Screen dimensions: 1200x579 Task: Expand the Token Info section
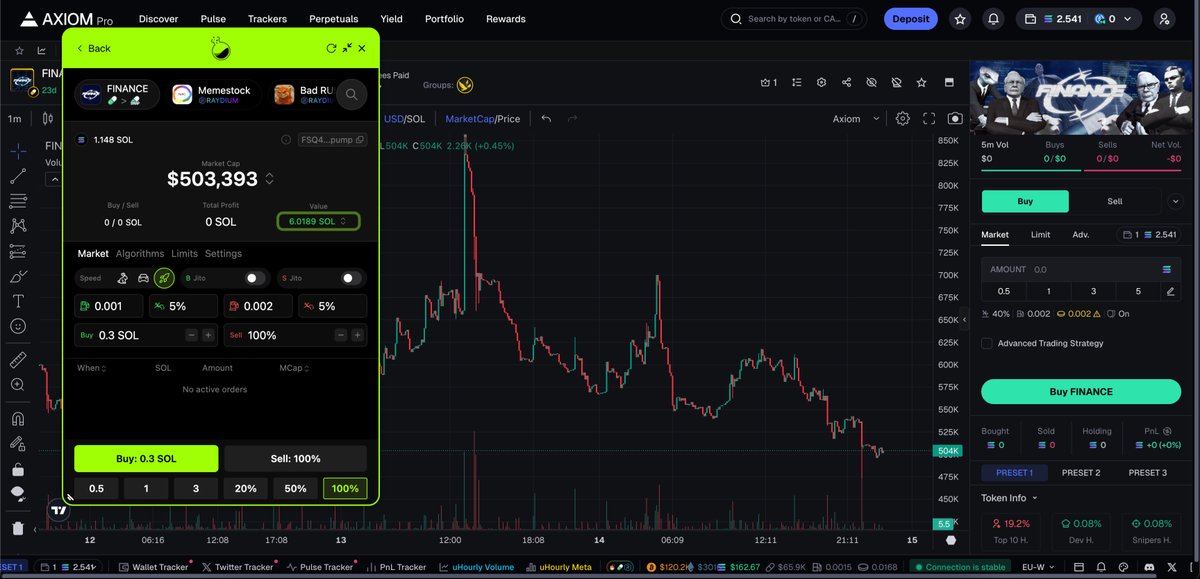pyautogui.click(x=1010, y=498)
